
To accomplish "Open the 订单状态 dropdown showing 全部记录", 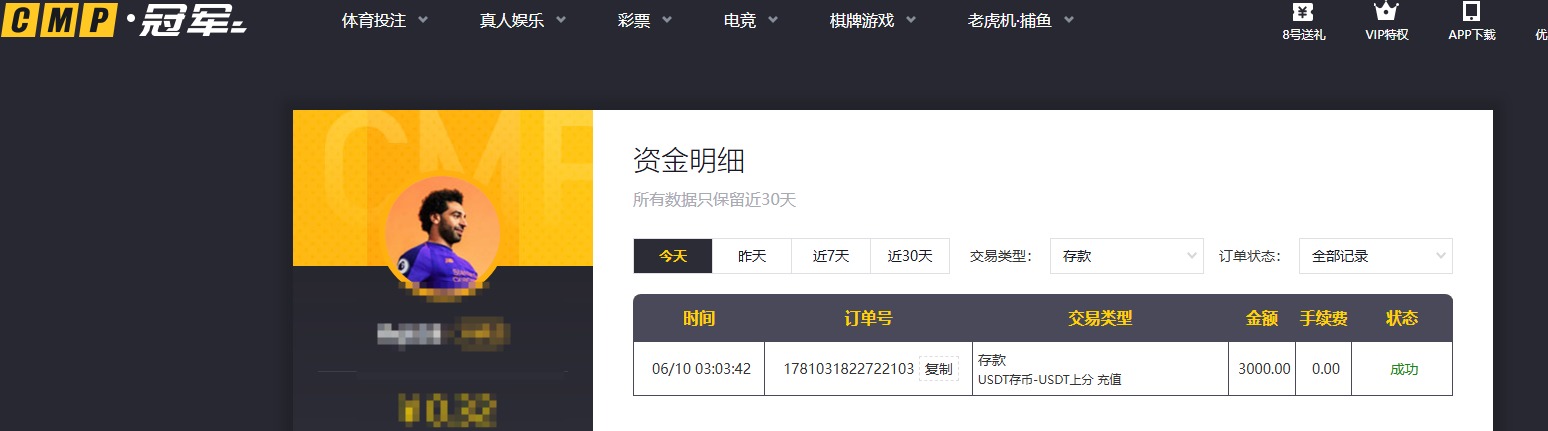I will (1376, 256).
